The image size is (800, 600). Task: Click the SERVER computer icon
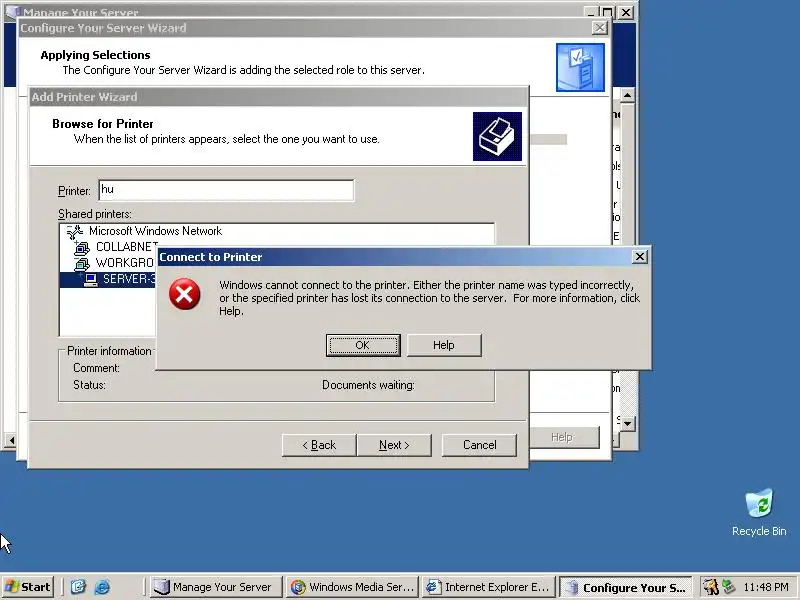coord(90,280)
